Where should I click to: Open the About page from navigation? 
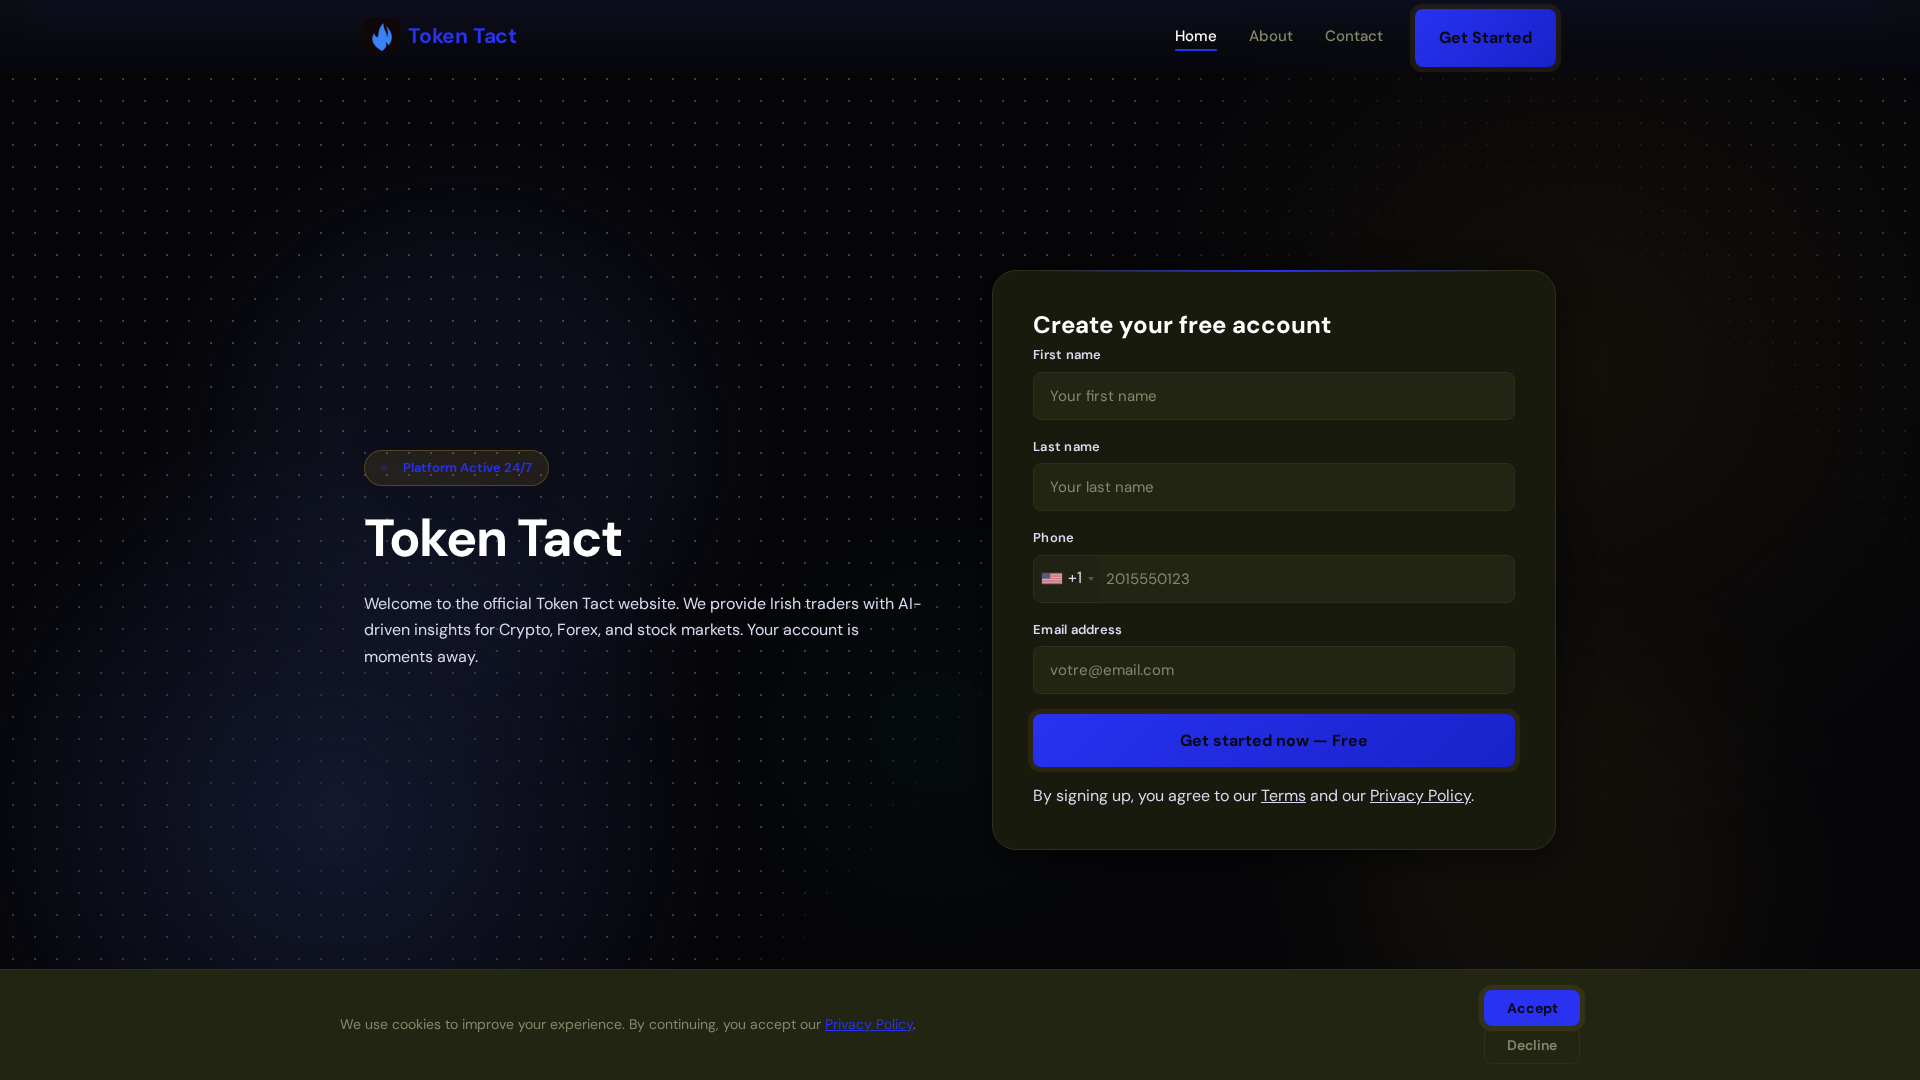click(x=1270, y=36)
